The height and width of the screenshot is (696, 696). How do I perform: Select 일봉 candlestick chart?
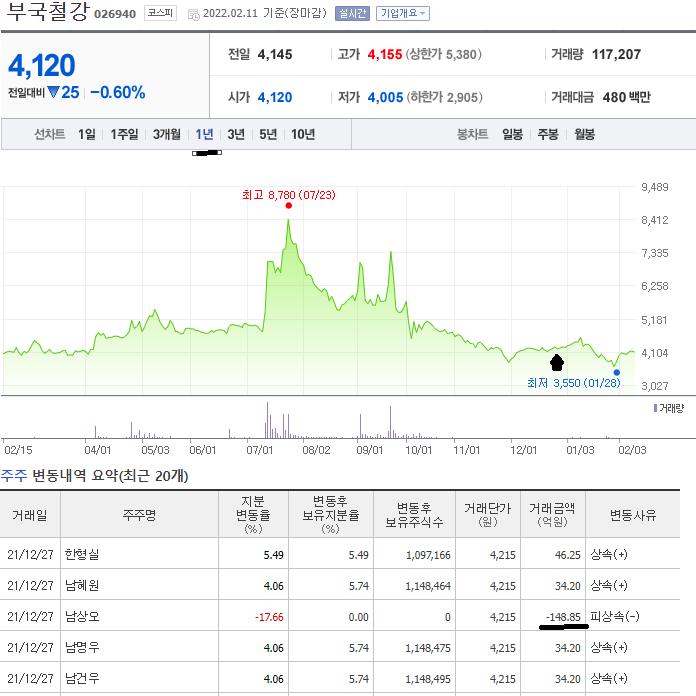tap(512, 134)
